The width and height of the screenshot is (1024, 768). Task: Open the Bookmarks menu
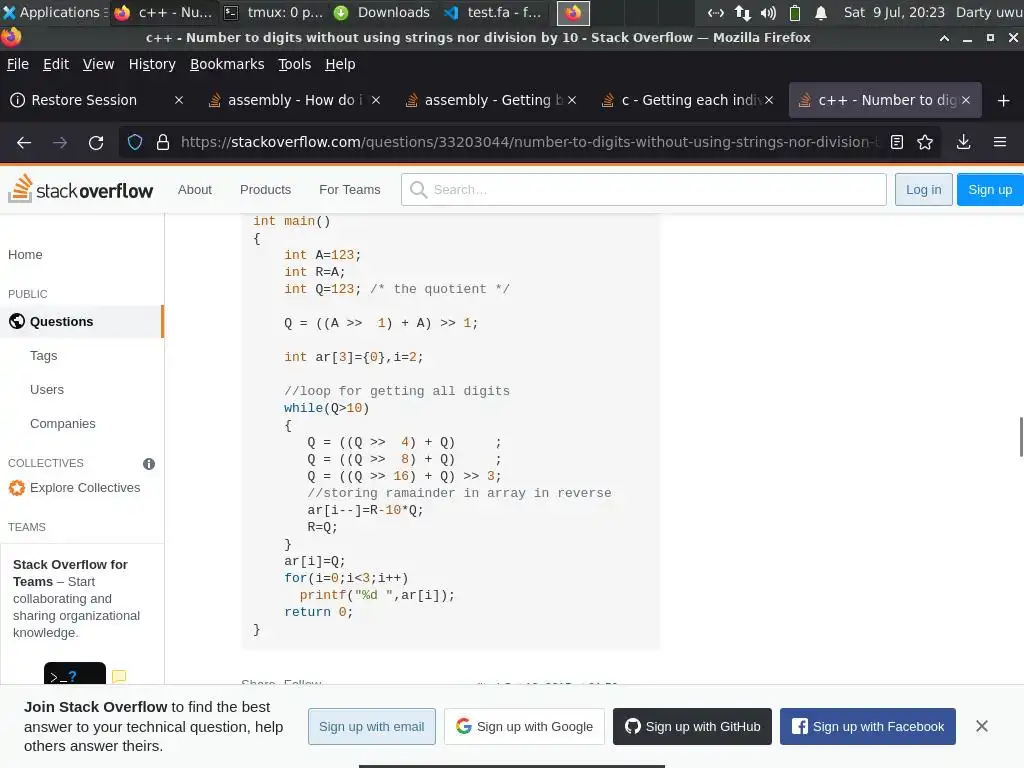point(227,64)
